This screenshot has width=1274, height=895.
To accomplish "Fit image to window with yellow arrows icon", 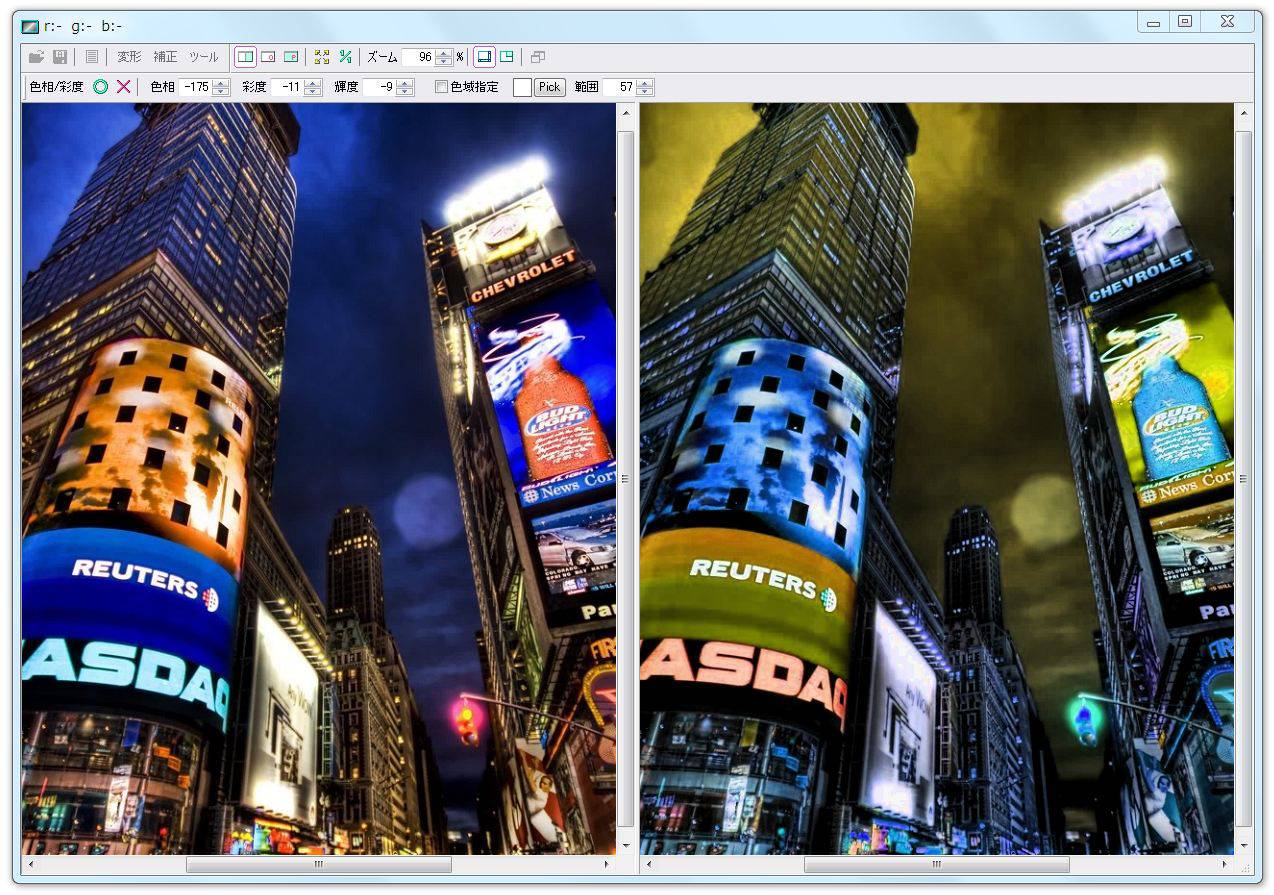I will (321, 57).
